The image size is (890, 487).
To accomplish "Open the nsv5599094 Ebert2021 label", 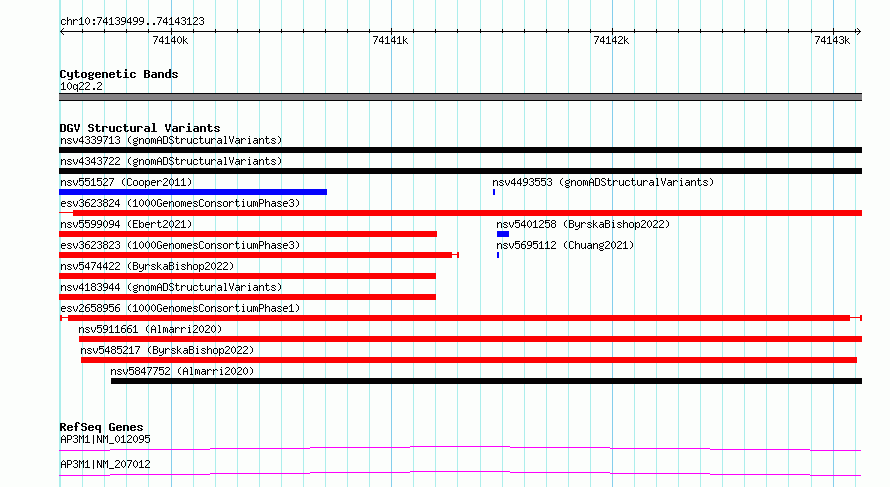I will pyautogui.click(x=126, y=224).
